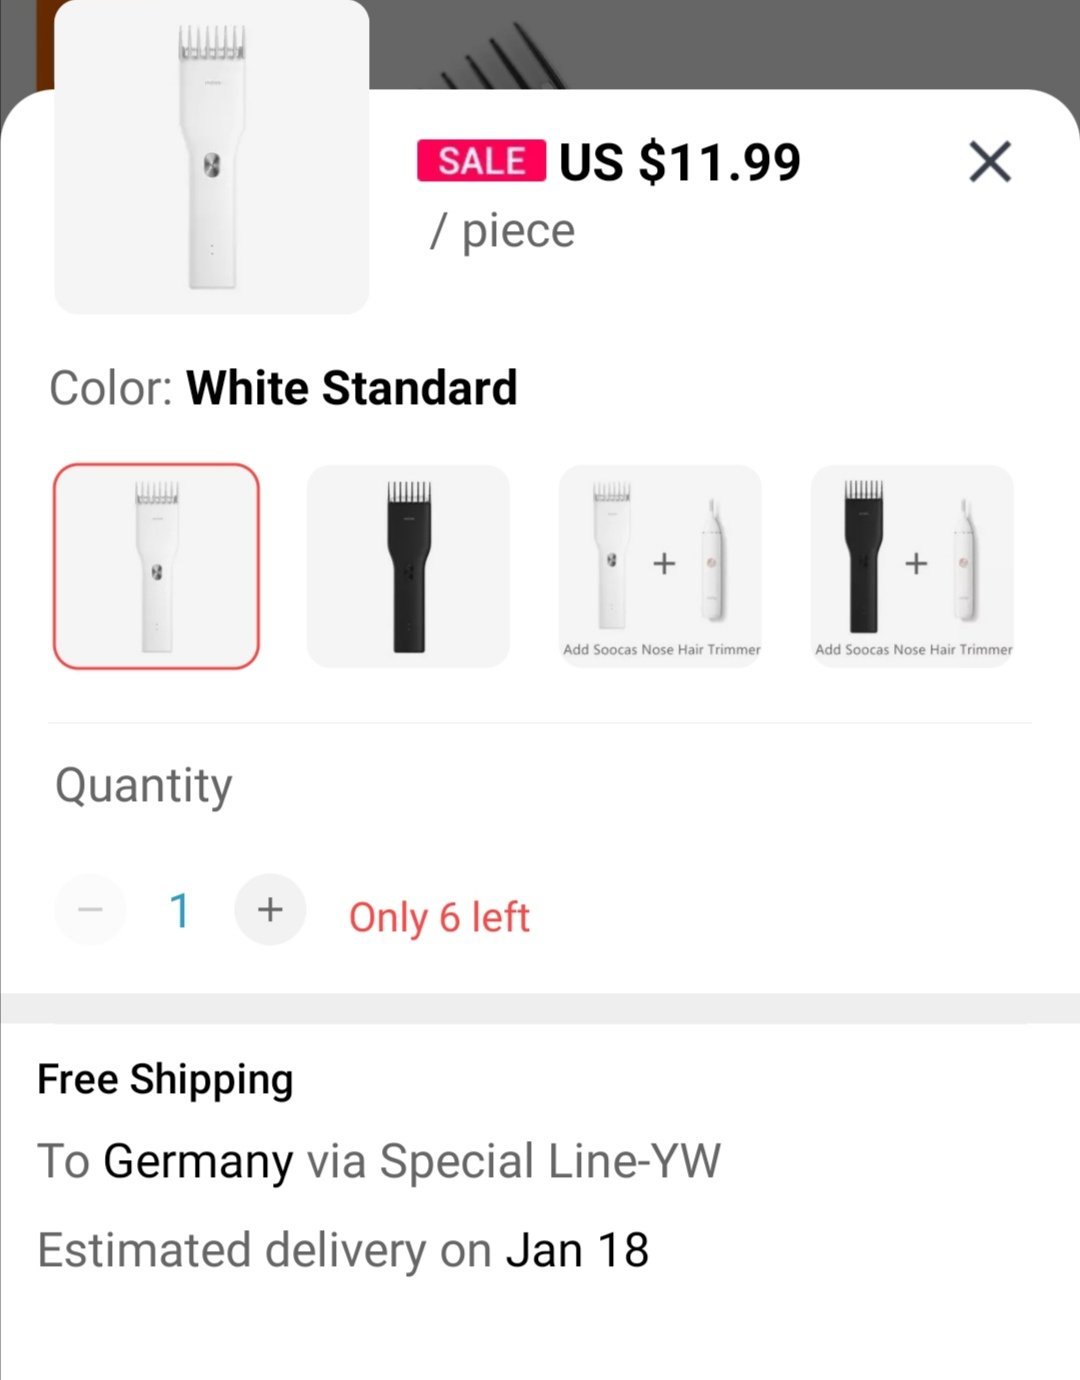Tap the "Only 6 left" stock notice
This screenshot has width=1080, height=1380.
point(439,917)
